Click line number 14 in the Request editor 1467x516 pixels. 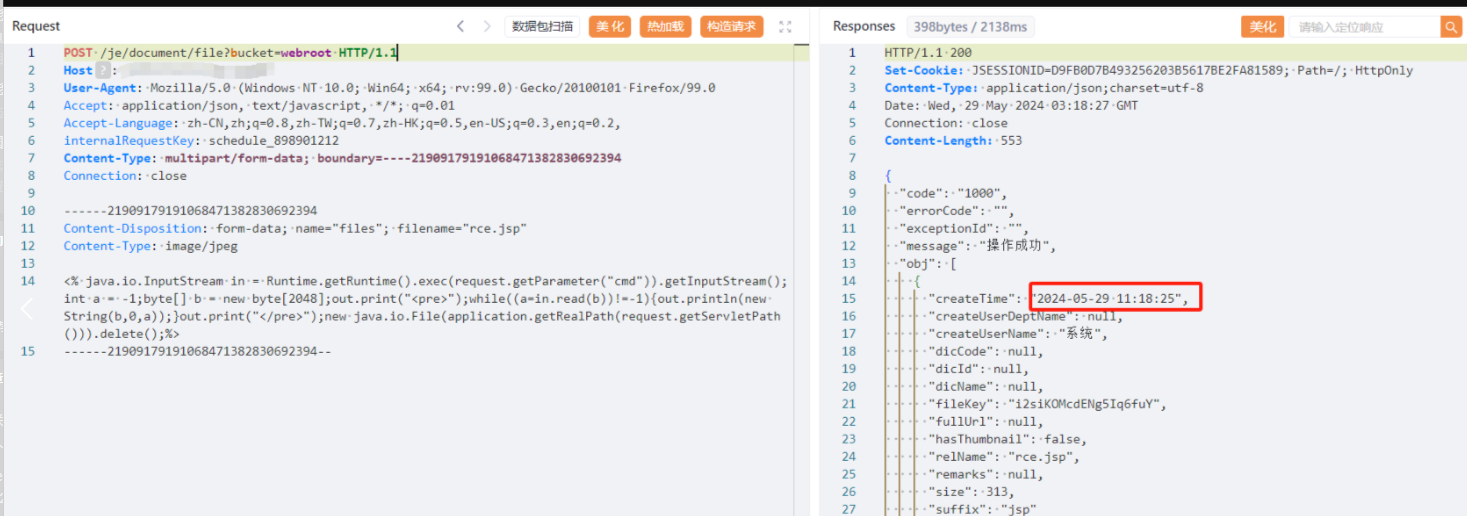[x=28, y=281]
